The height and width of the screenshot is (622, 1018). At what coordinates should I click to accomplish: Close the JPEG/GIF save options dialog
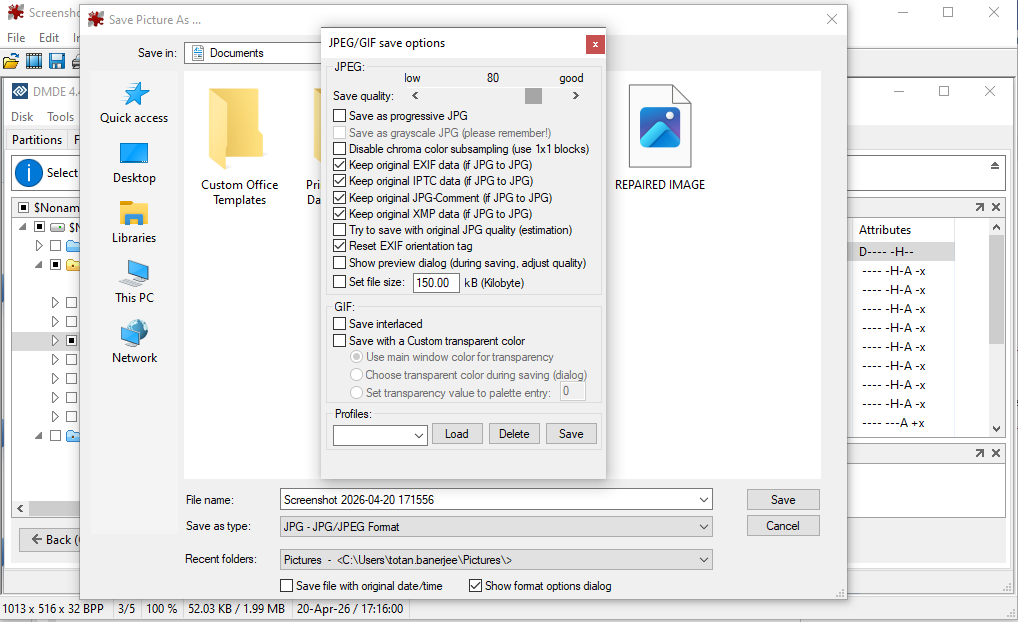pyautogui.click(x=595, y=44)
